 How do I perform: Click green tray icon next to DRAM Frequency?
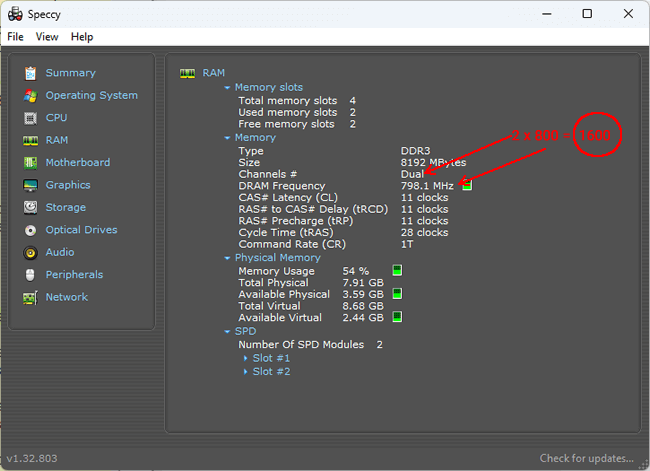click(467, 185)
